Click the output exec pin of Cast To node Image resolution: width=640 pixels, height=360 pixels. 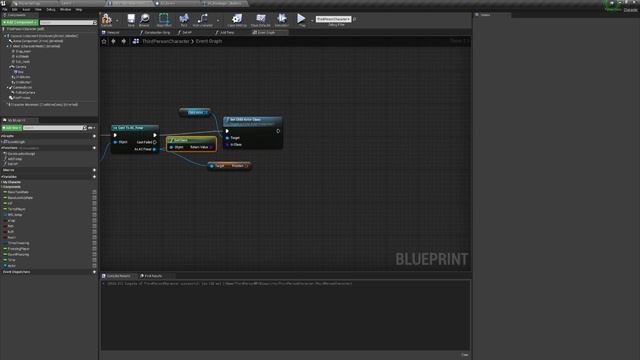click(x=155, y=135)
